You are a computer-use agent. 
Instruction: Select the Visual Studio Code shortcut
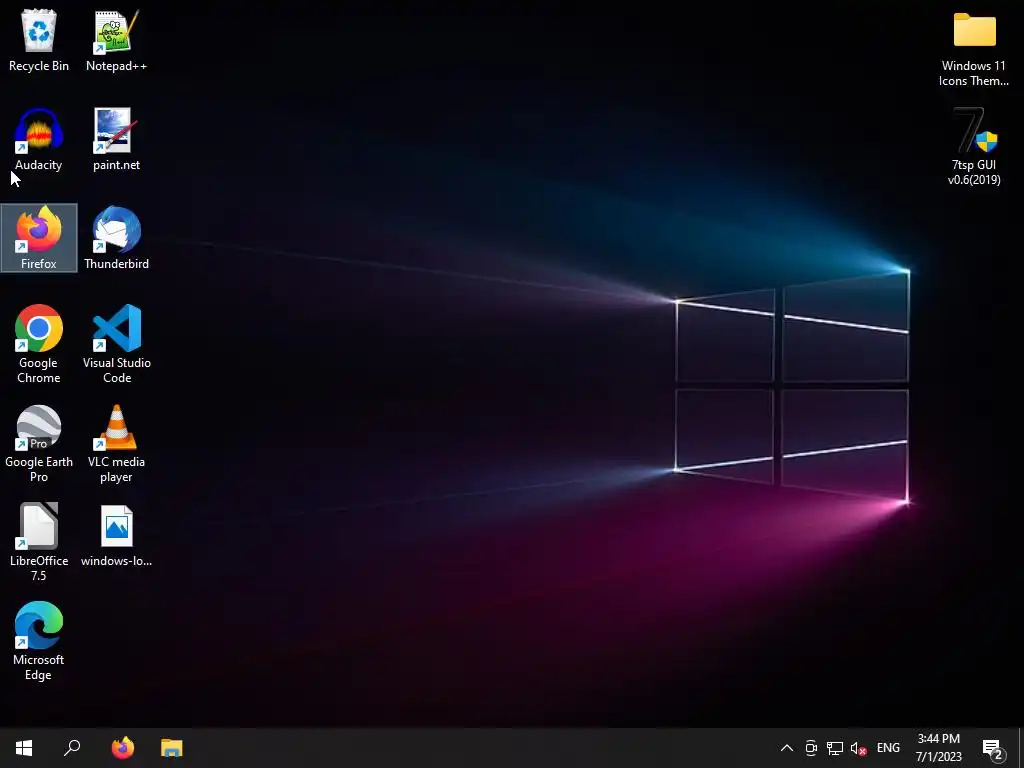click(116, 344)
